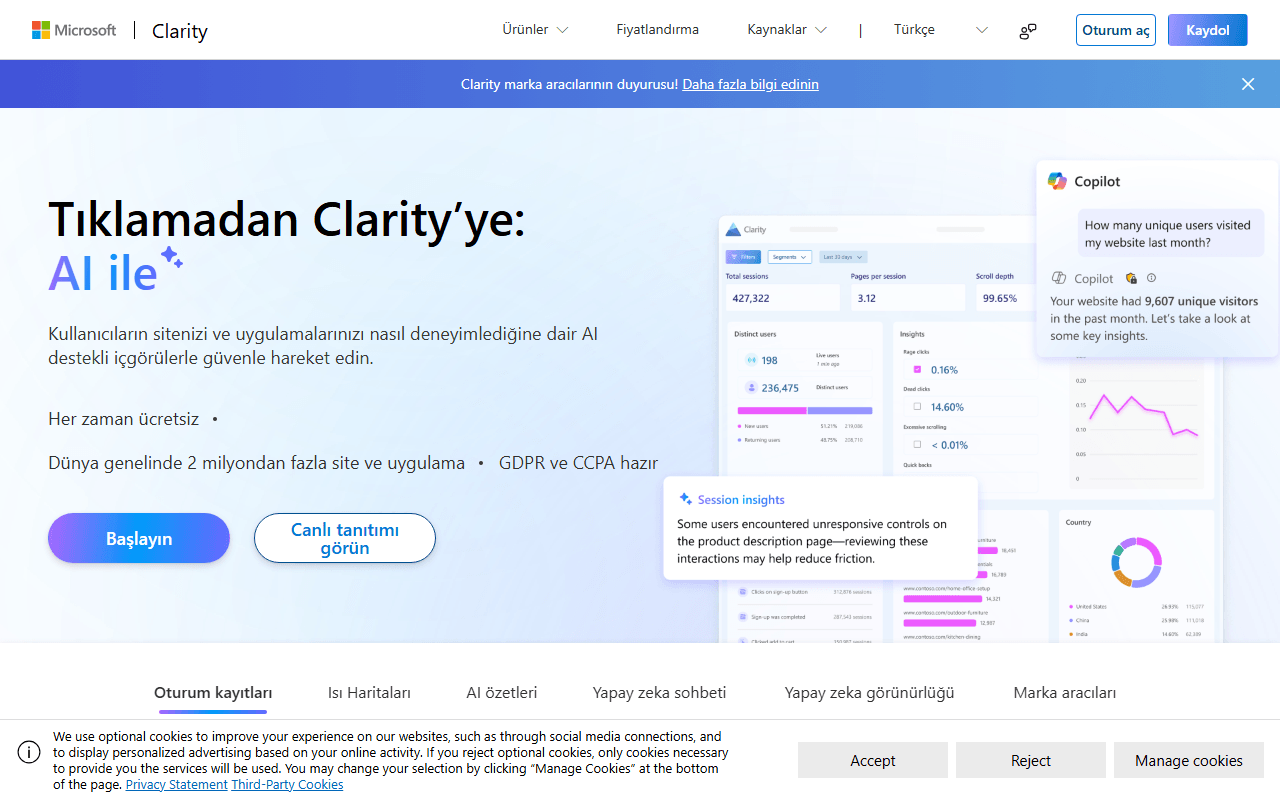Click Canlı tanıtımı görün button
Screen dimensions: 1280x800
345,538
